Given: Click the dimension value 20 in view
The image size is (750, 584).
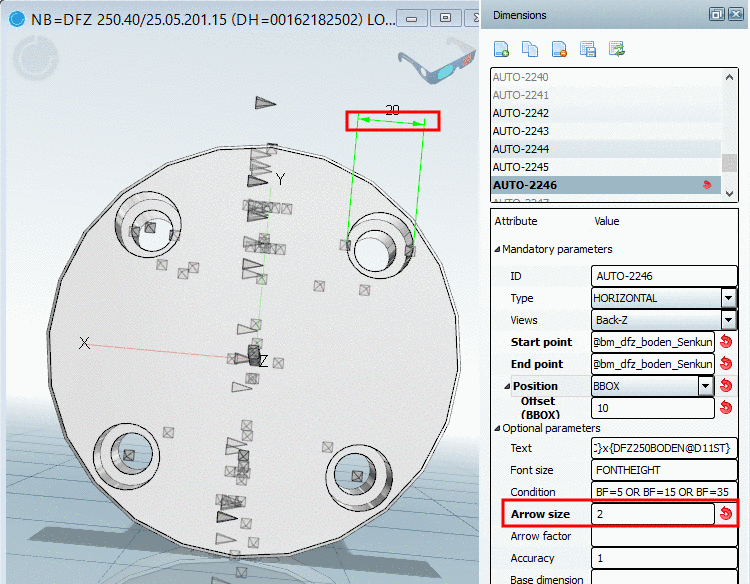Looking at the screenshot, I should 392,110.
